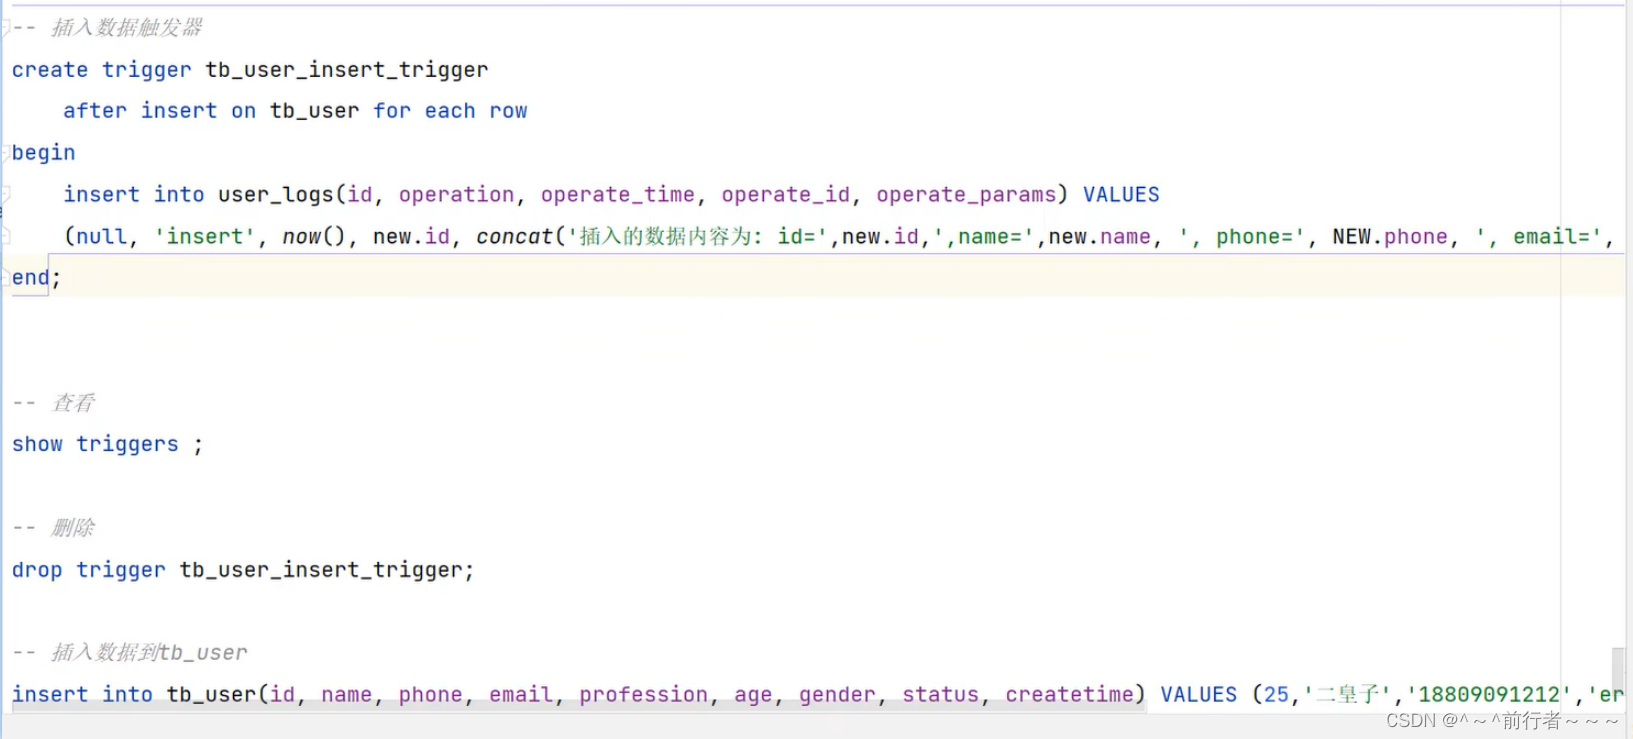Click the "gender" column name
1633x739 pixels.
(x=837, y=696)
